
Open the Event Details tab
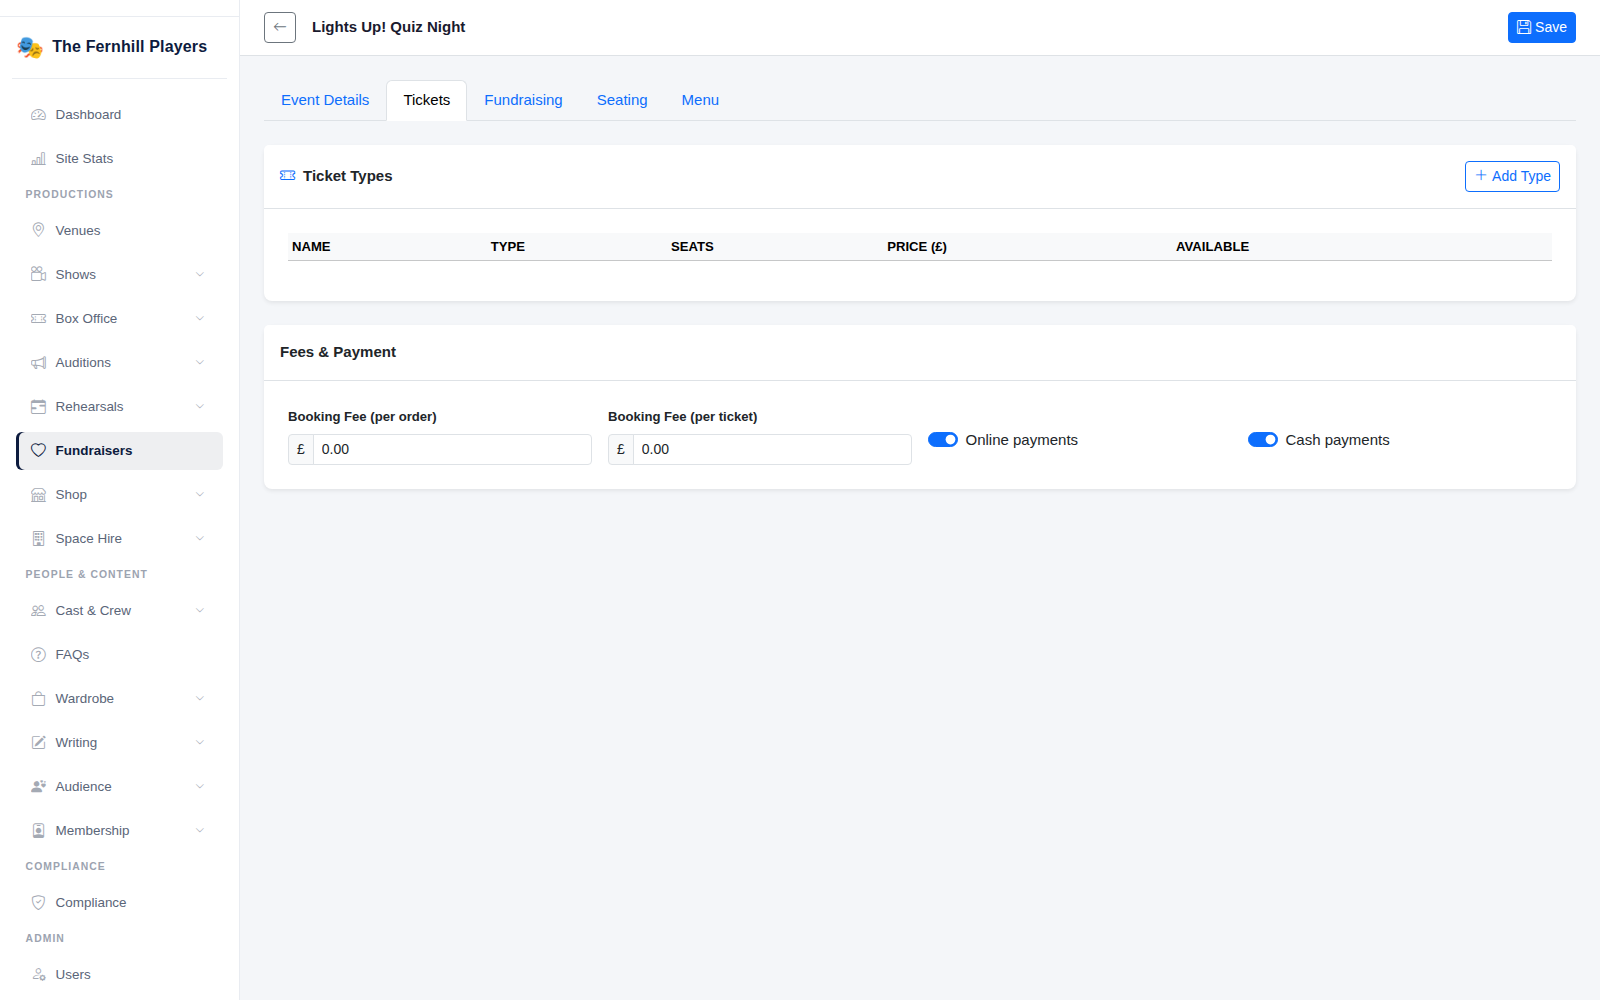coord(325,100)
